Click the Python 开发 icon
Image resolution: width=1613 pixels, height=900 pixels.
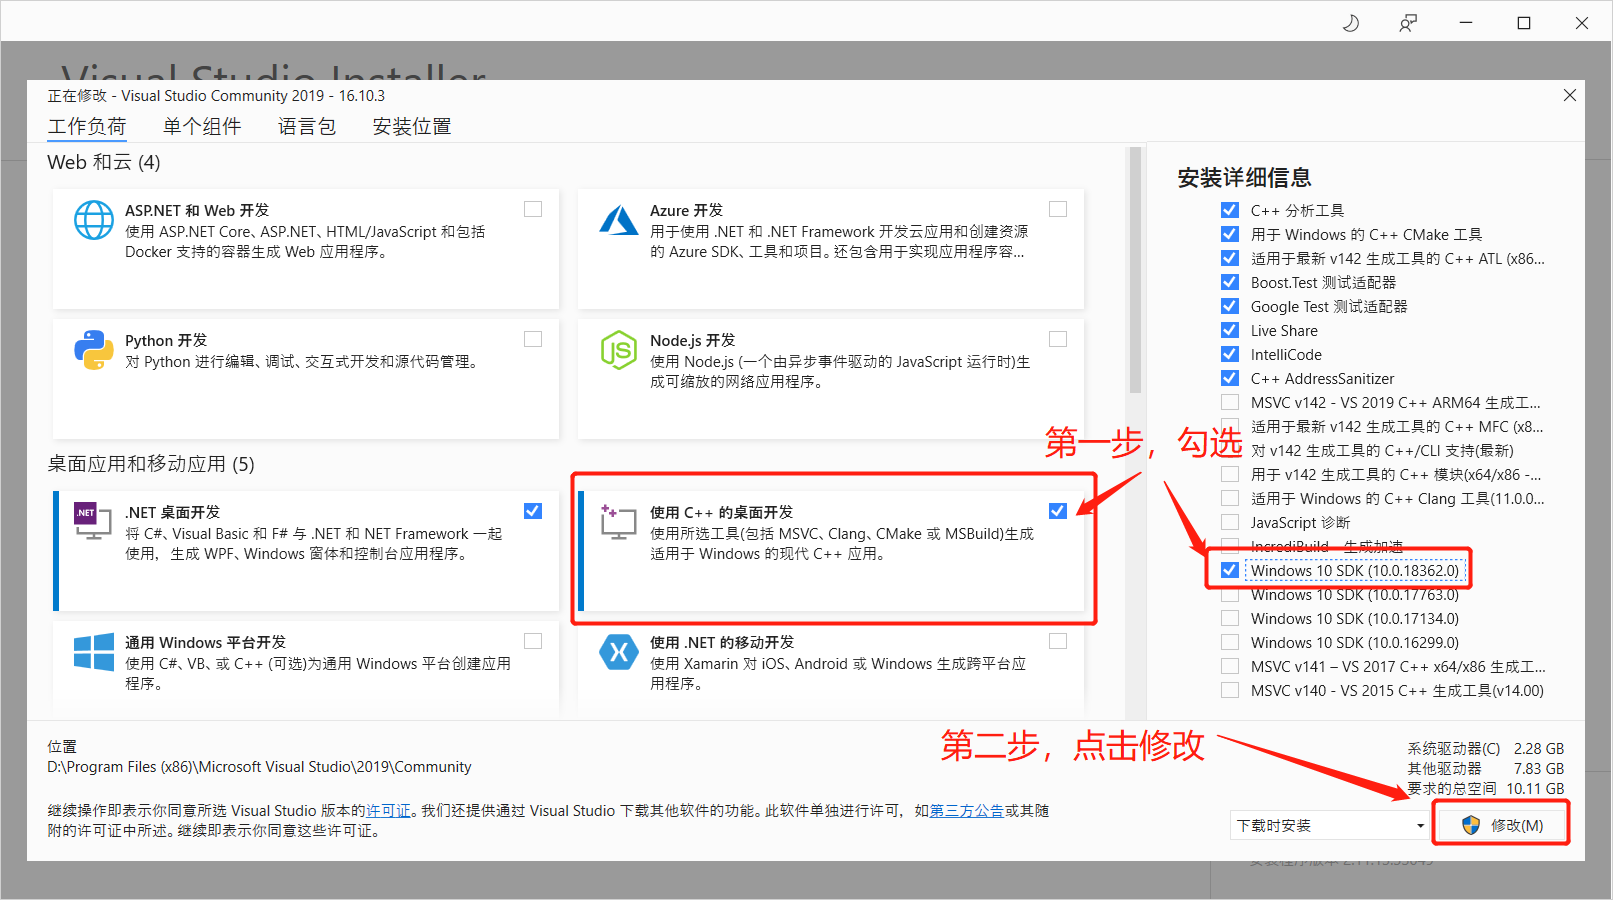pyautogui.click(x=93, y=350)
